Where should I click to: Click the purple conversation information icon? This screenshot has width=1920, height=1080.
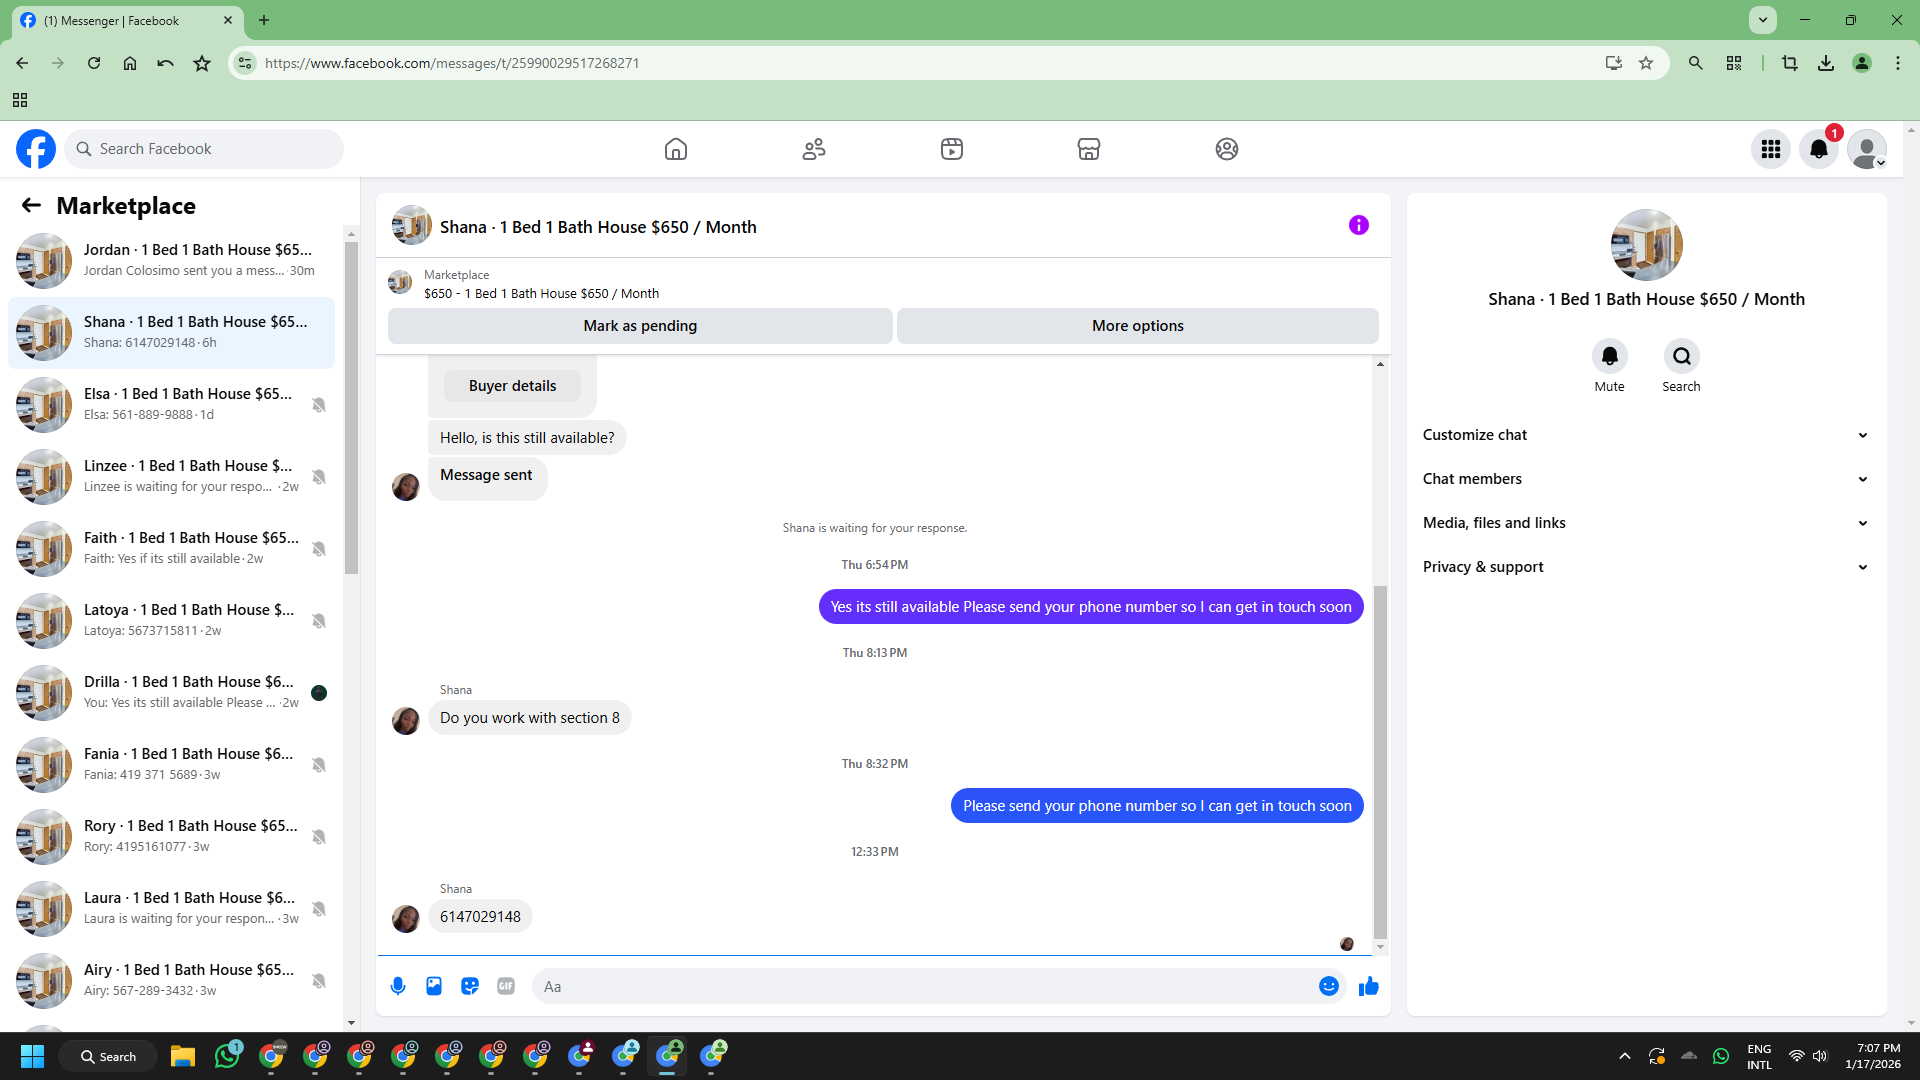(1358, 225)
